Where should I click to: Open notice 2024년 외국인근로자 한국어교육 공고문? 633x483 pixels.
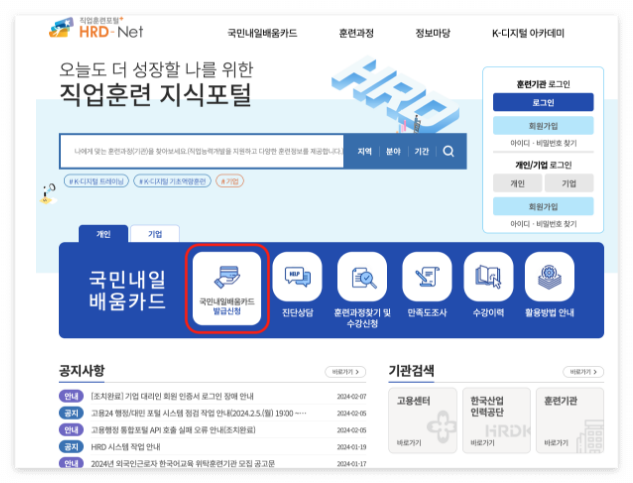[183, 464]
